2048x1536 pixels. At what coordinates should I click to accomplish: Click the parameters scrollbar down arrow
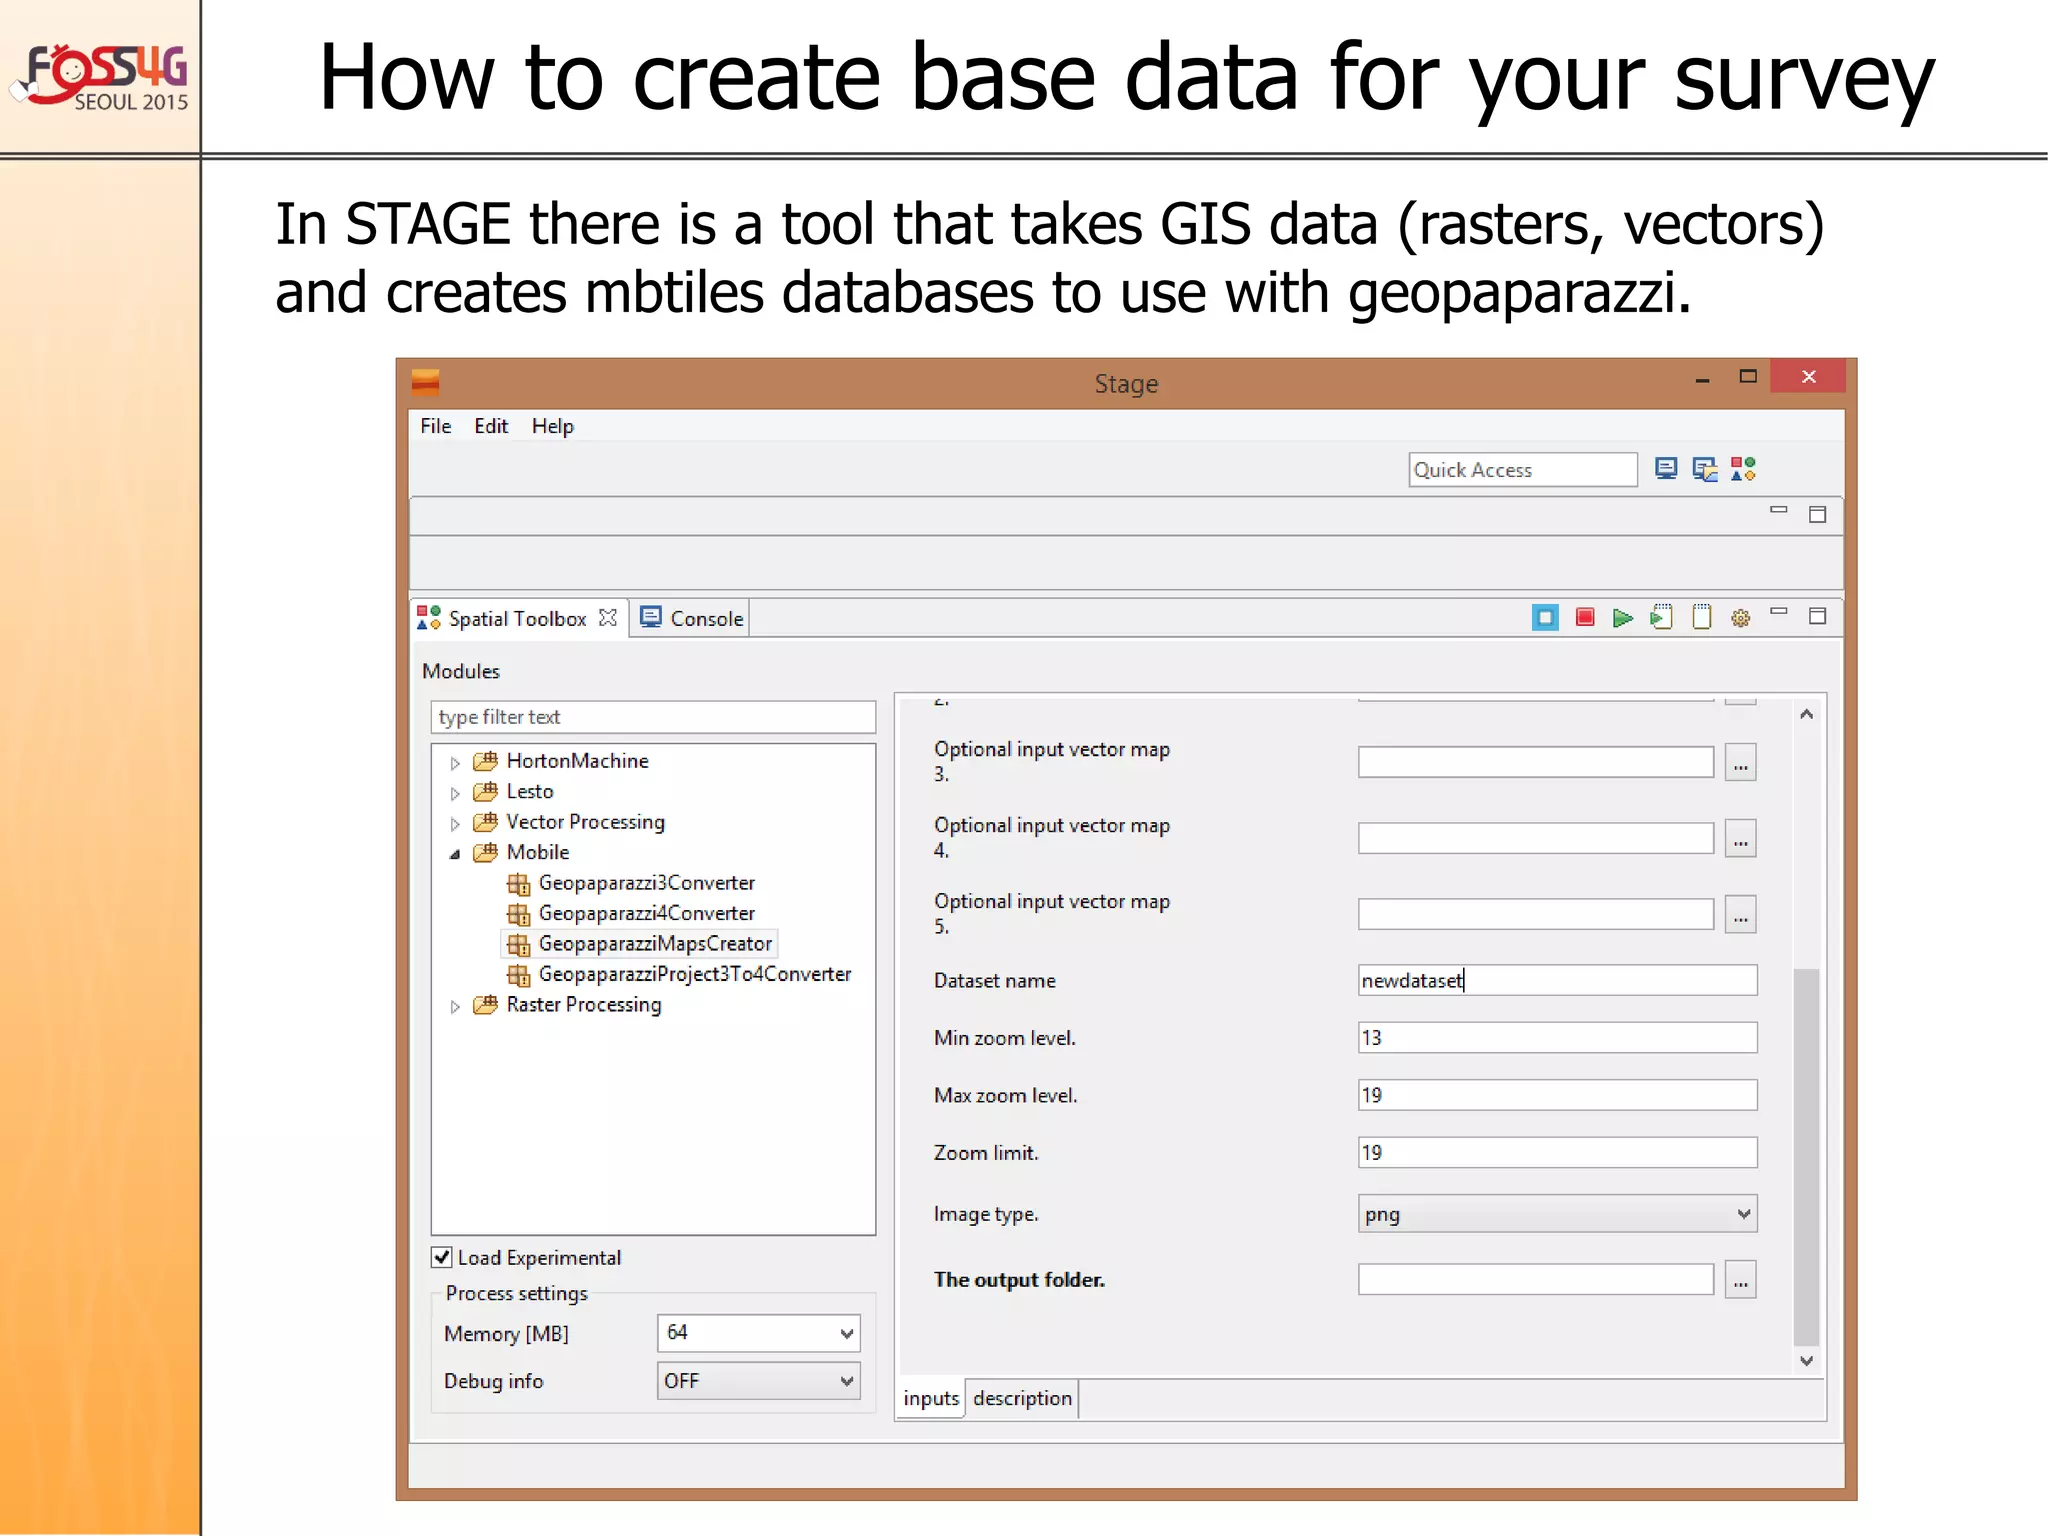pyautogui.click(x=1806, y=1361)
